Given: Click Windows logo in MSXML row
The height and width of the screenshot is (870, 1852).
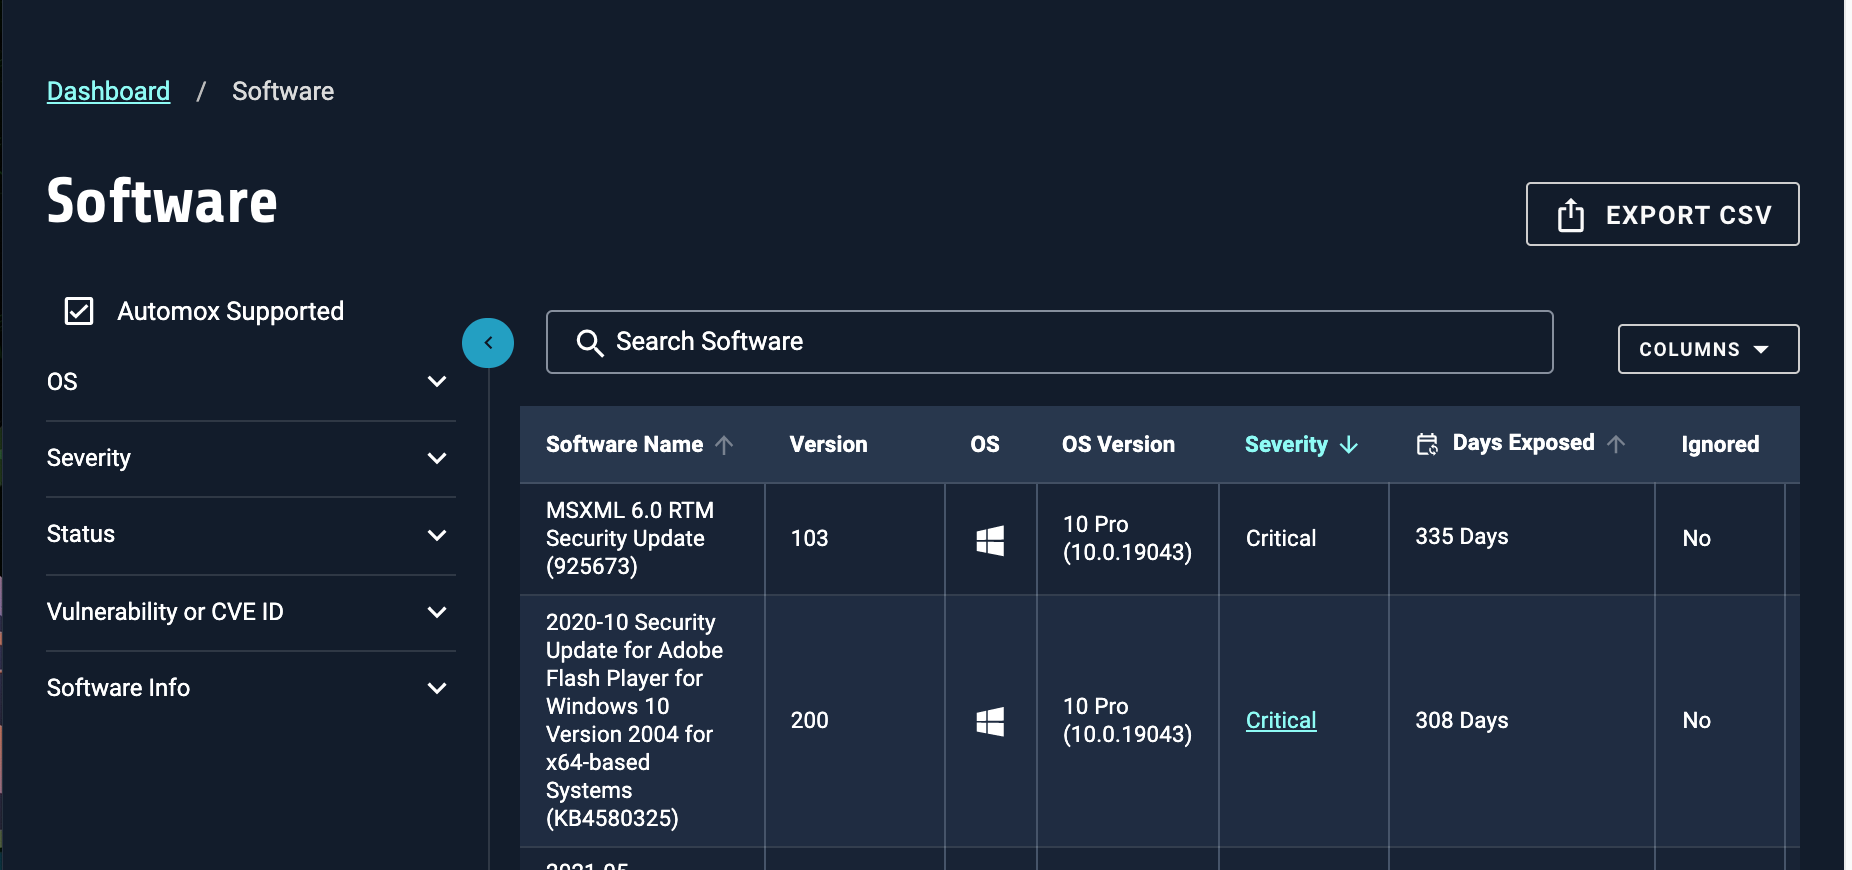Looking at the screenshot, I should tap(990, 540).
